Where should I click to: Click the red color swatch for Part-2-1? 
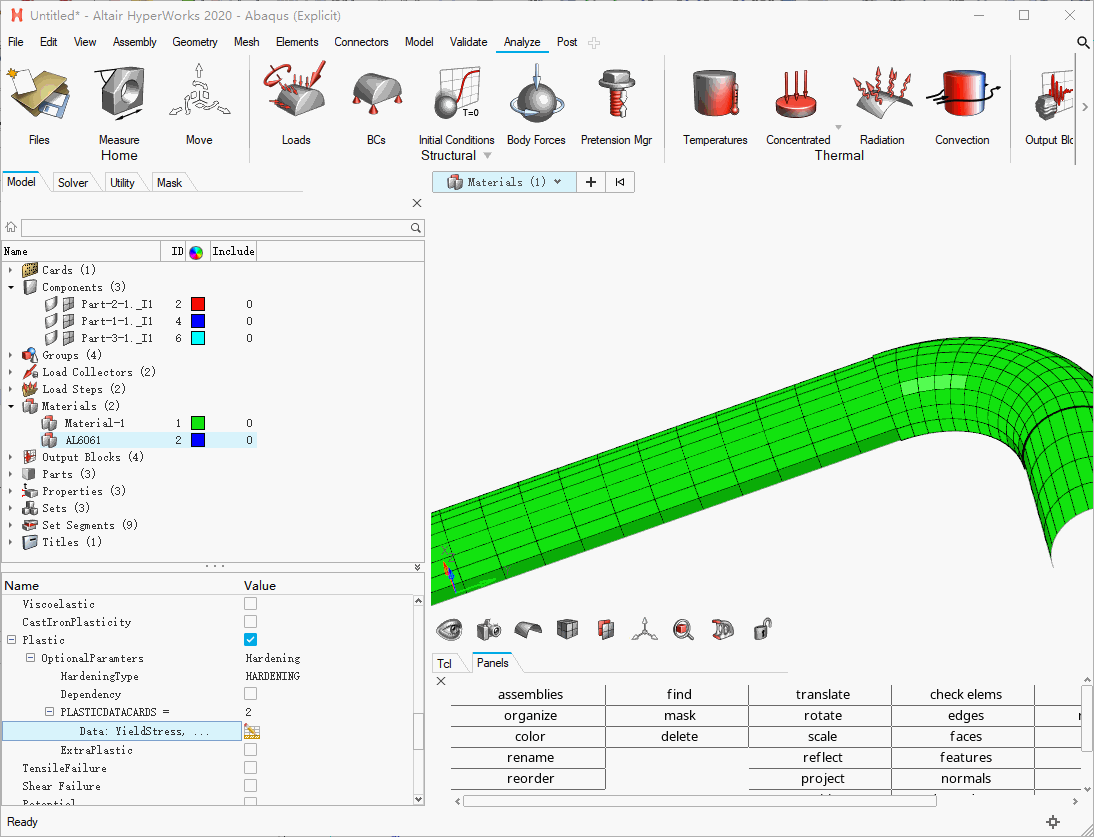coord(198,304)
